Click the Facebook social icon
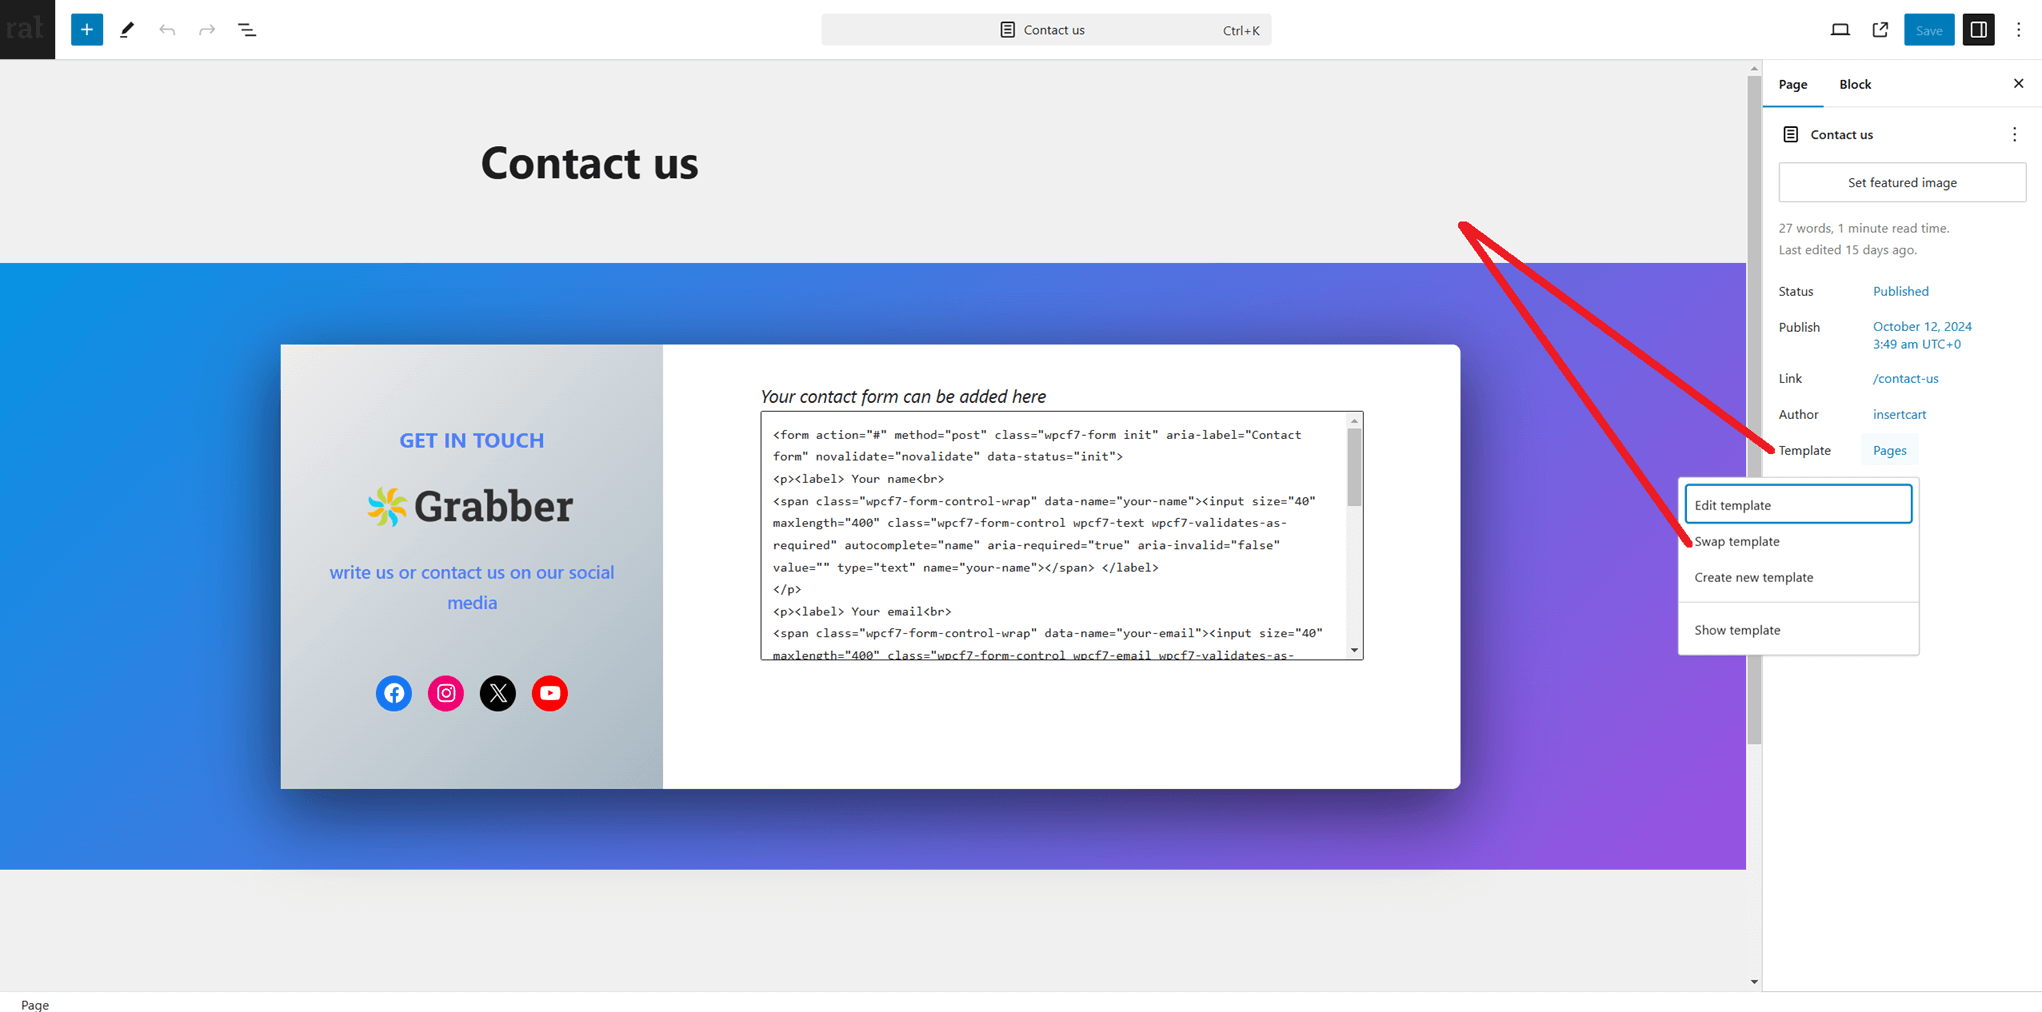 tap(394, 693)
